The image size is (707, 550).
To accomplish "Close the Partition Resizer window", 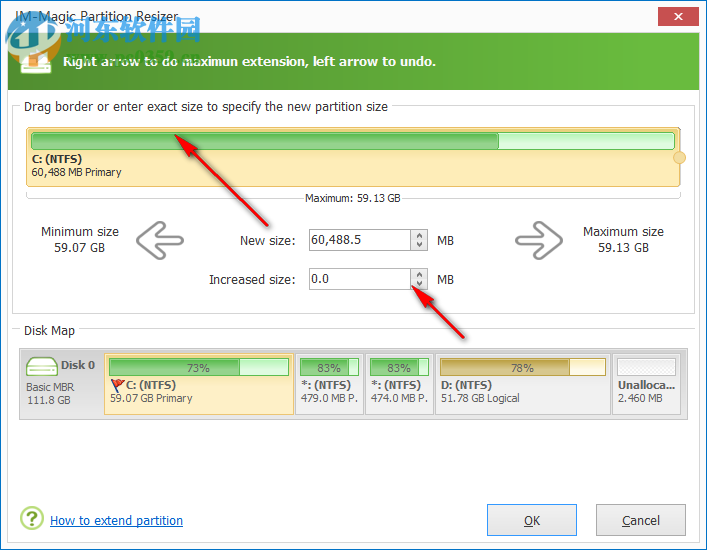I will (678, 17).
